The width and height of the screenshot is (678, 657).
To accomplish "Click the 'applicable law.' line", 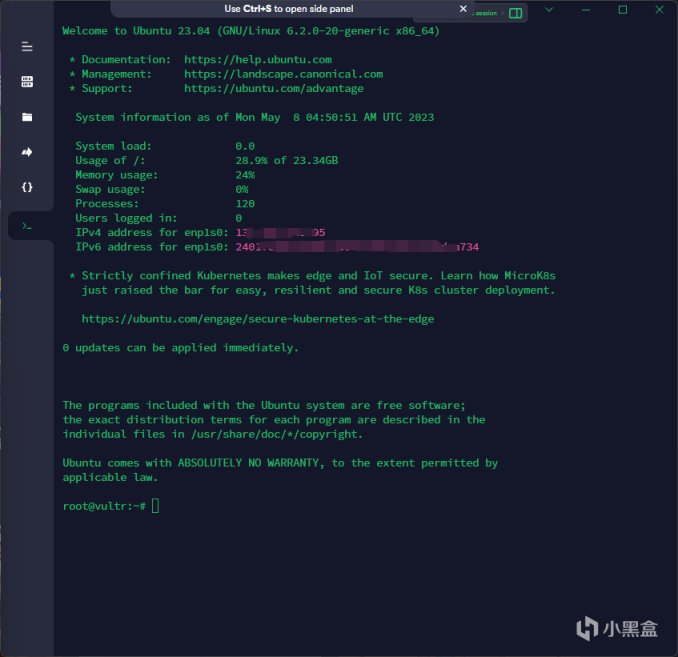I will click(x=110, y=478).
